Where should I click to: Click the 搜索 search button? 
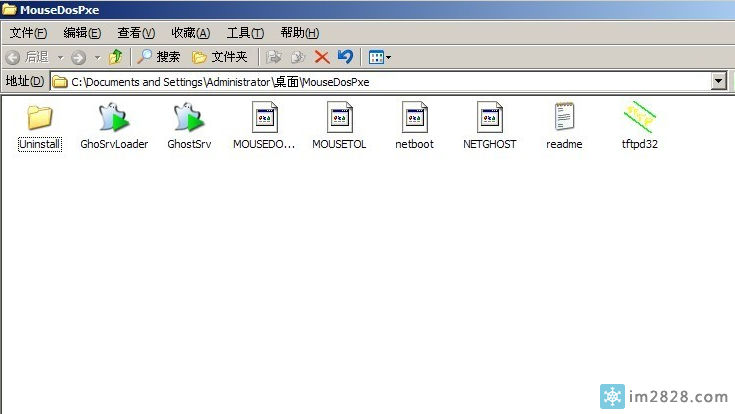pos(159,57)
